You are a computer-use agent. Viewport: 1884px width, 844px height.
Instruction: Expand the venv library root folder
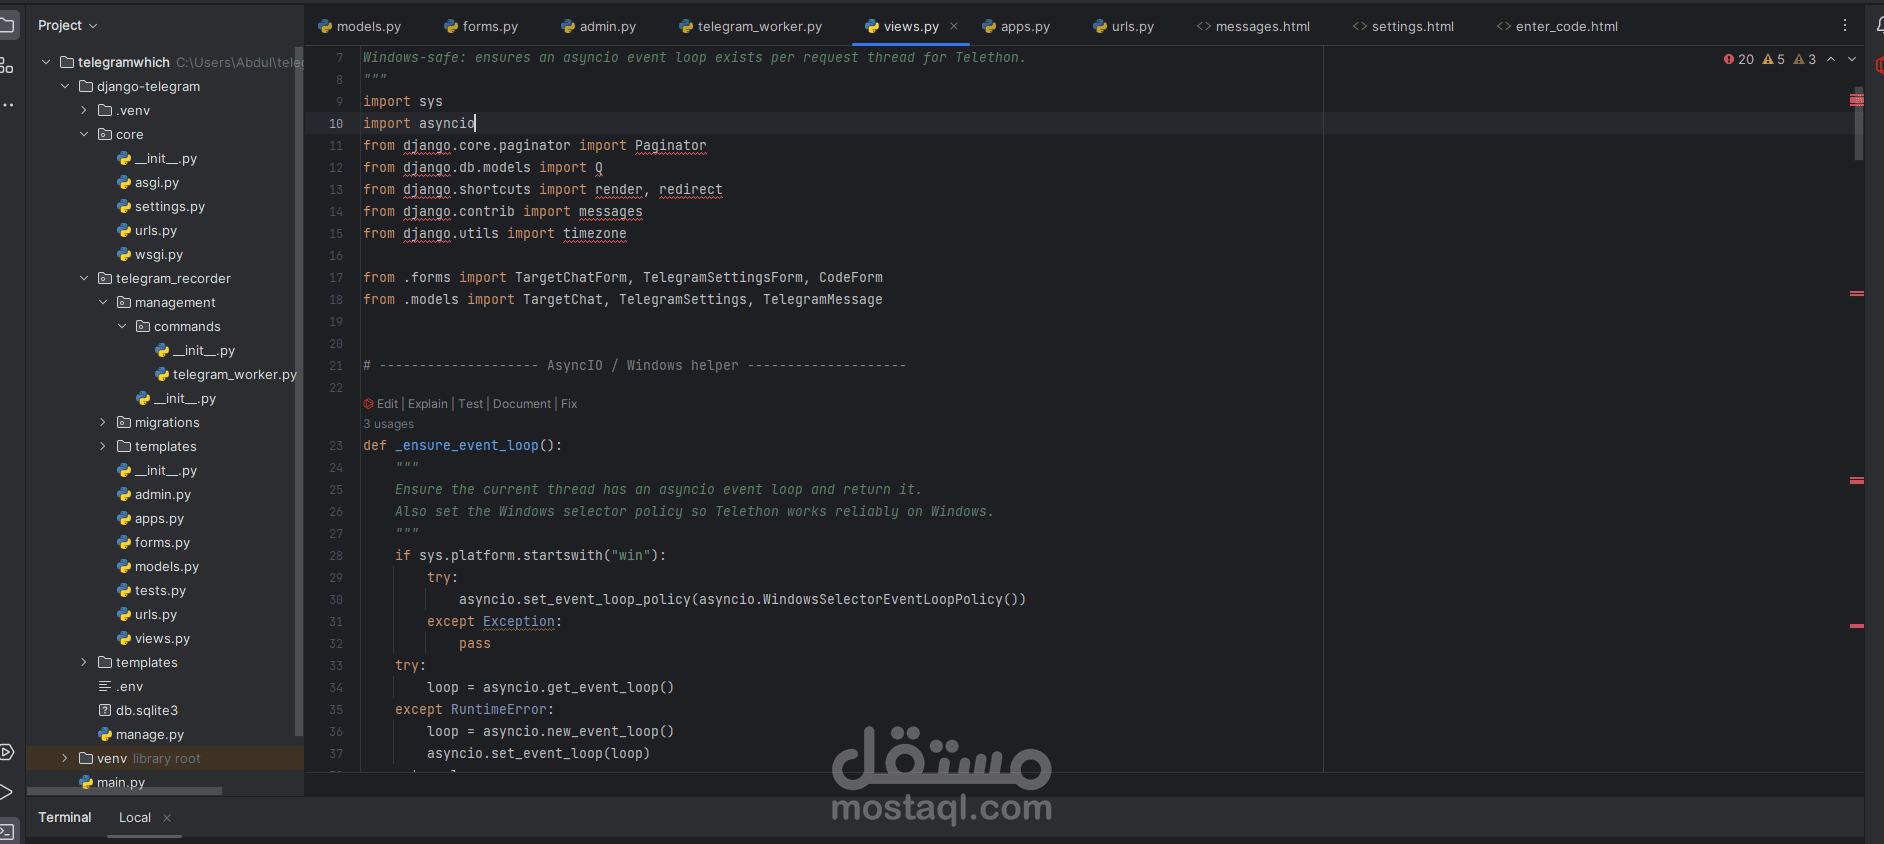click(65, 758)
